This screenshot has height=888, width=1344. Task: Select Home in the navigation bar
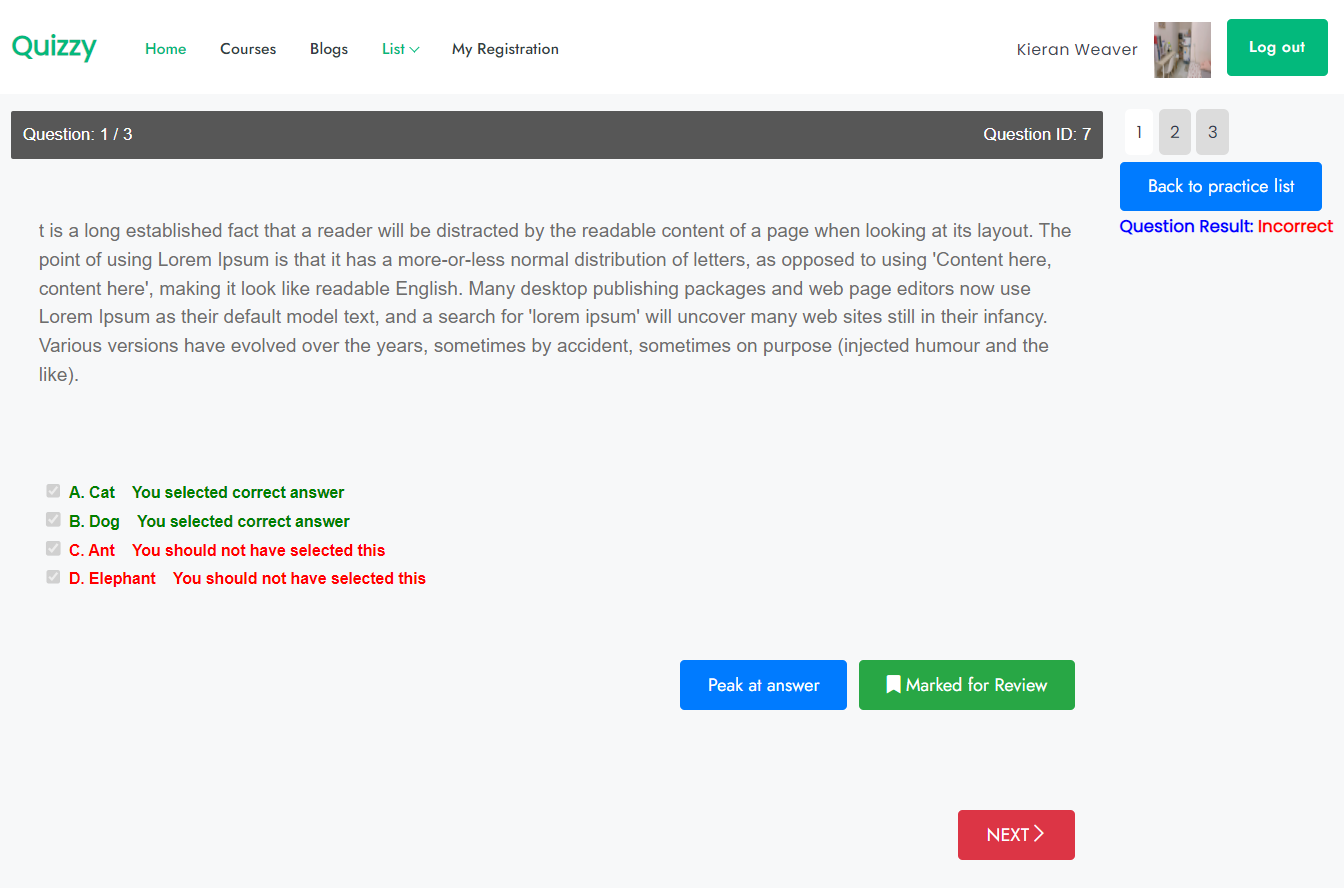[165, 49]
